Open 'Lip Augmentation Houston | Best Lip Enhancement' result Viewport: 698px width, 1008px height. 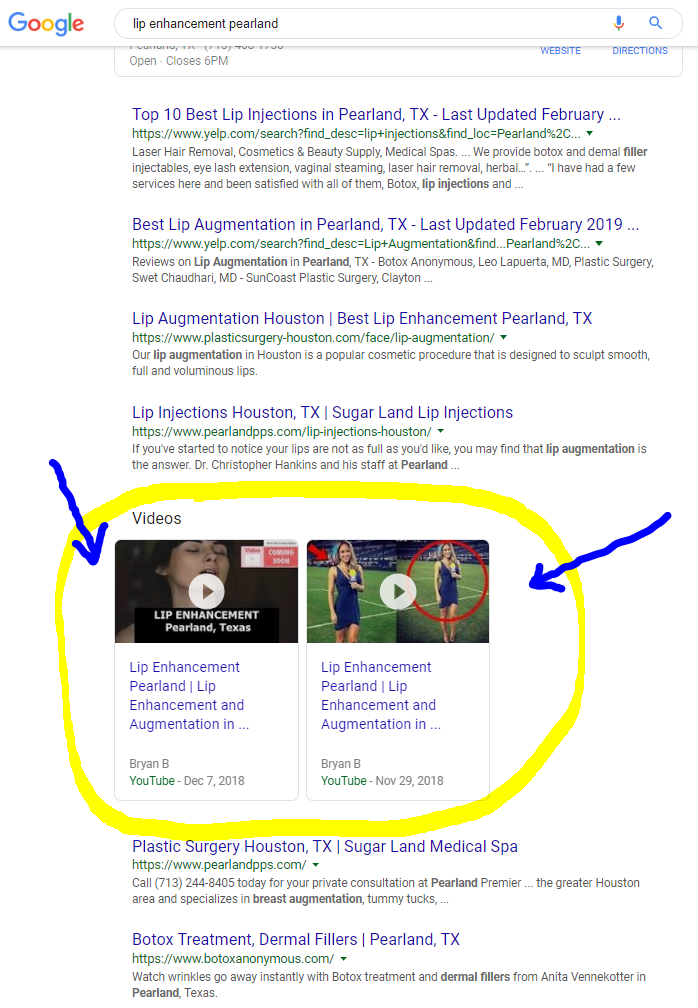pyautogui.click(x=362, y=318)
